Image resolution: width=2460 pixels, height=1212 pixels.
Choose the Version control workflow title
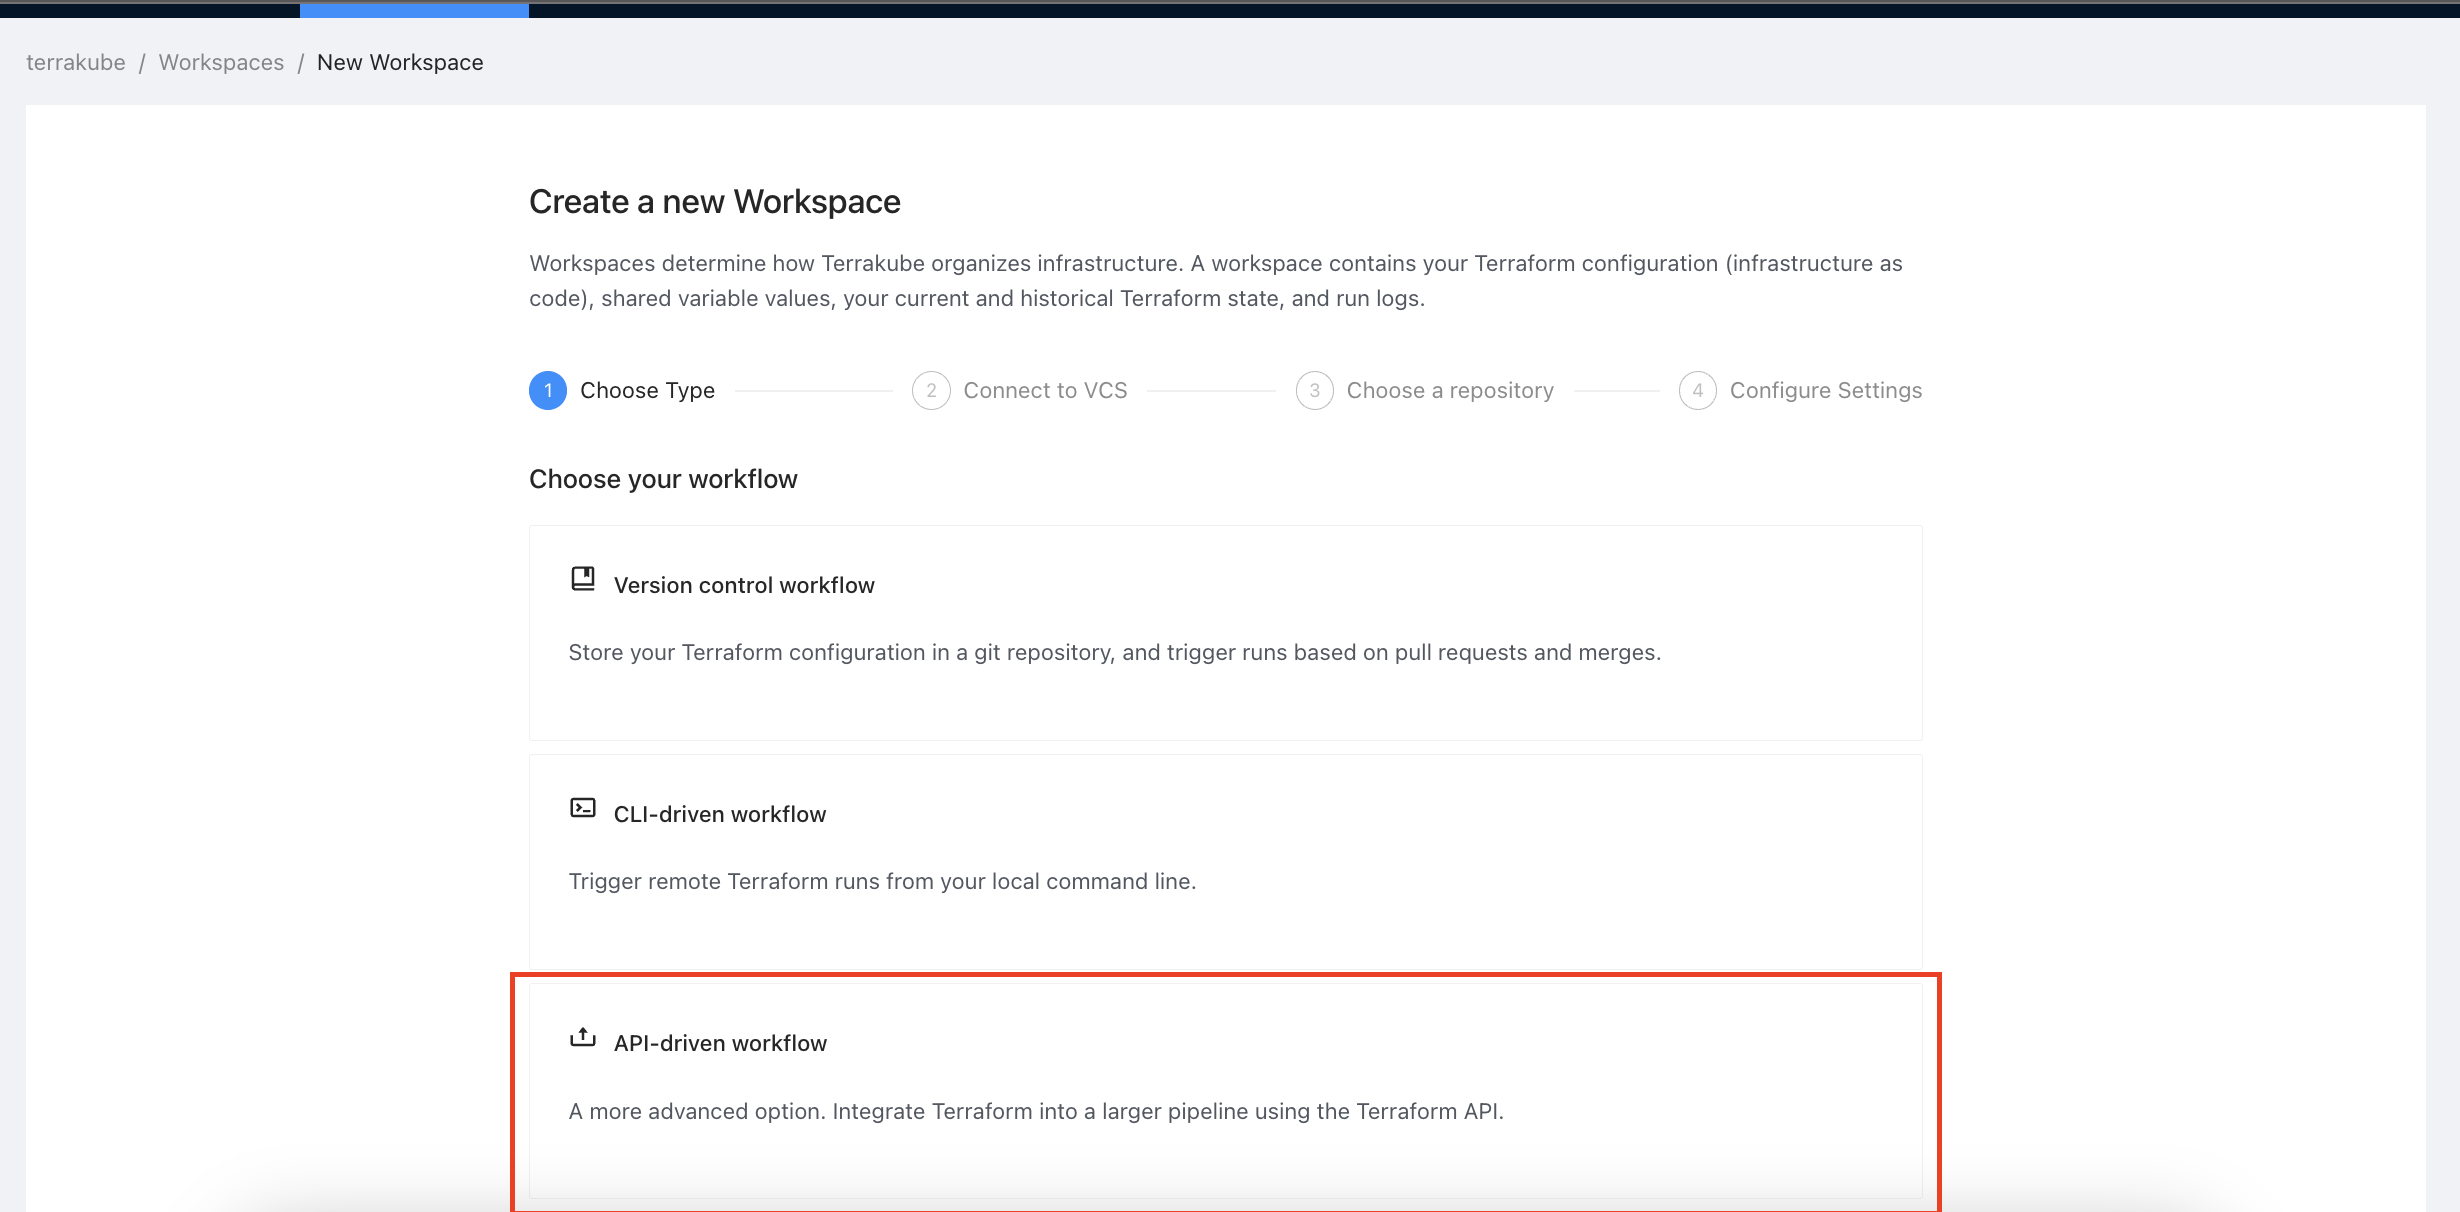pos(744,585)
